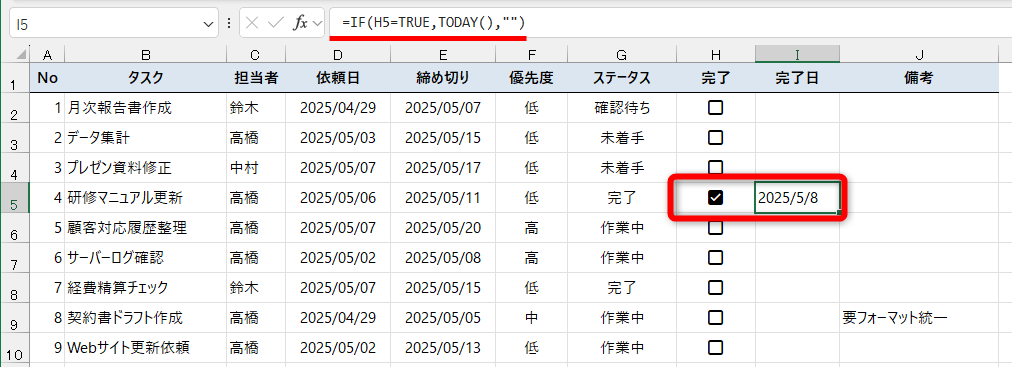Image resolution: width=1012 pixels, height=367 pixels.
Task: Click the 2025/04/29 request date for 月次報告書作成
Action: [x=337, y=108]
